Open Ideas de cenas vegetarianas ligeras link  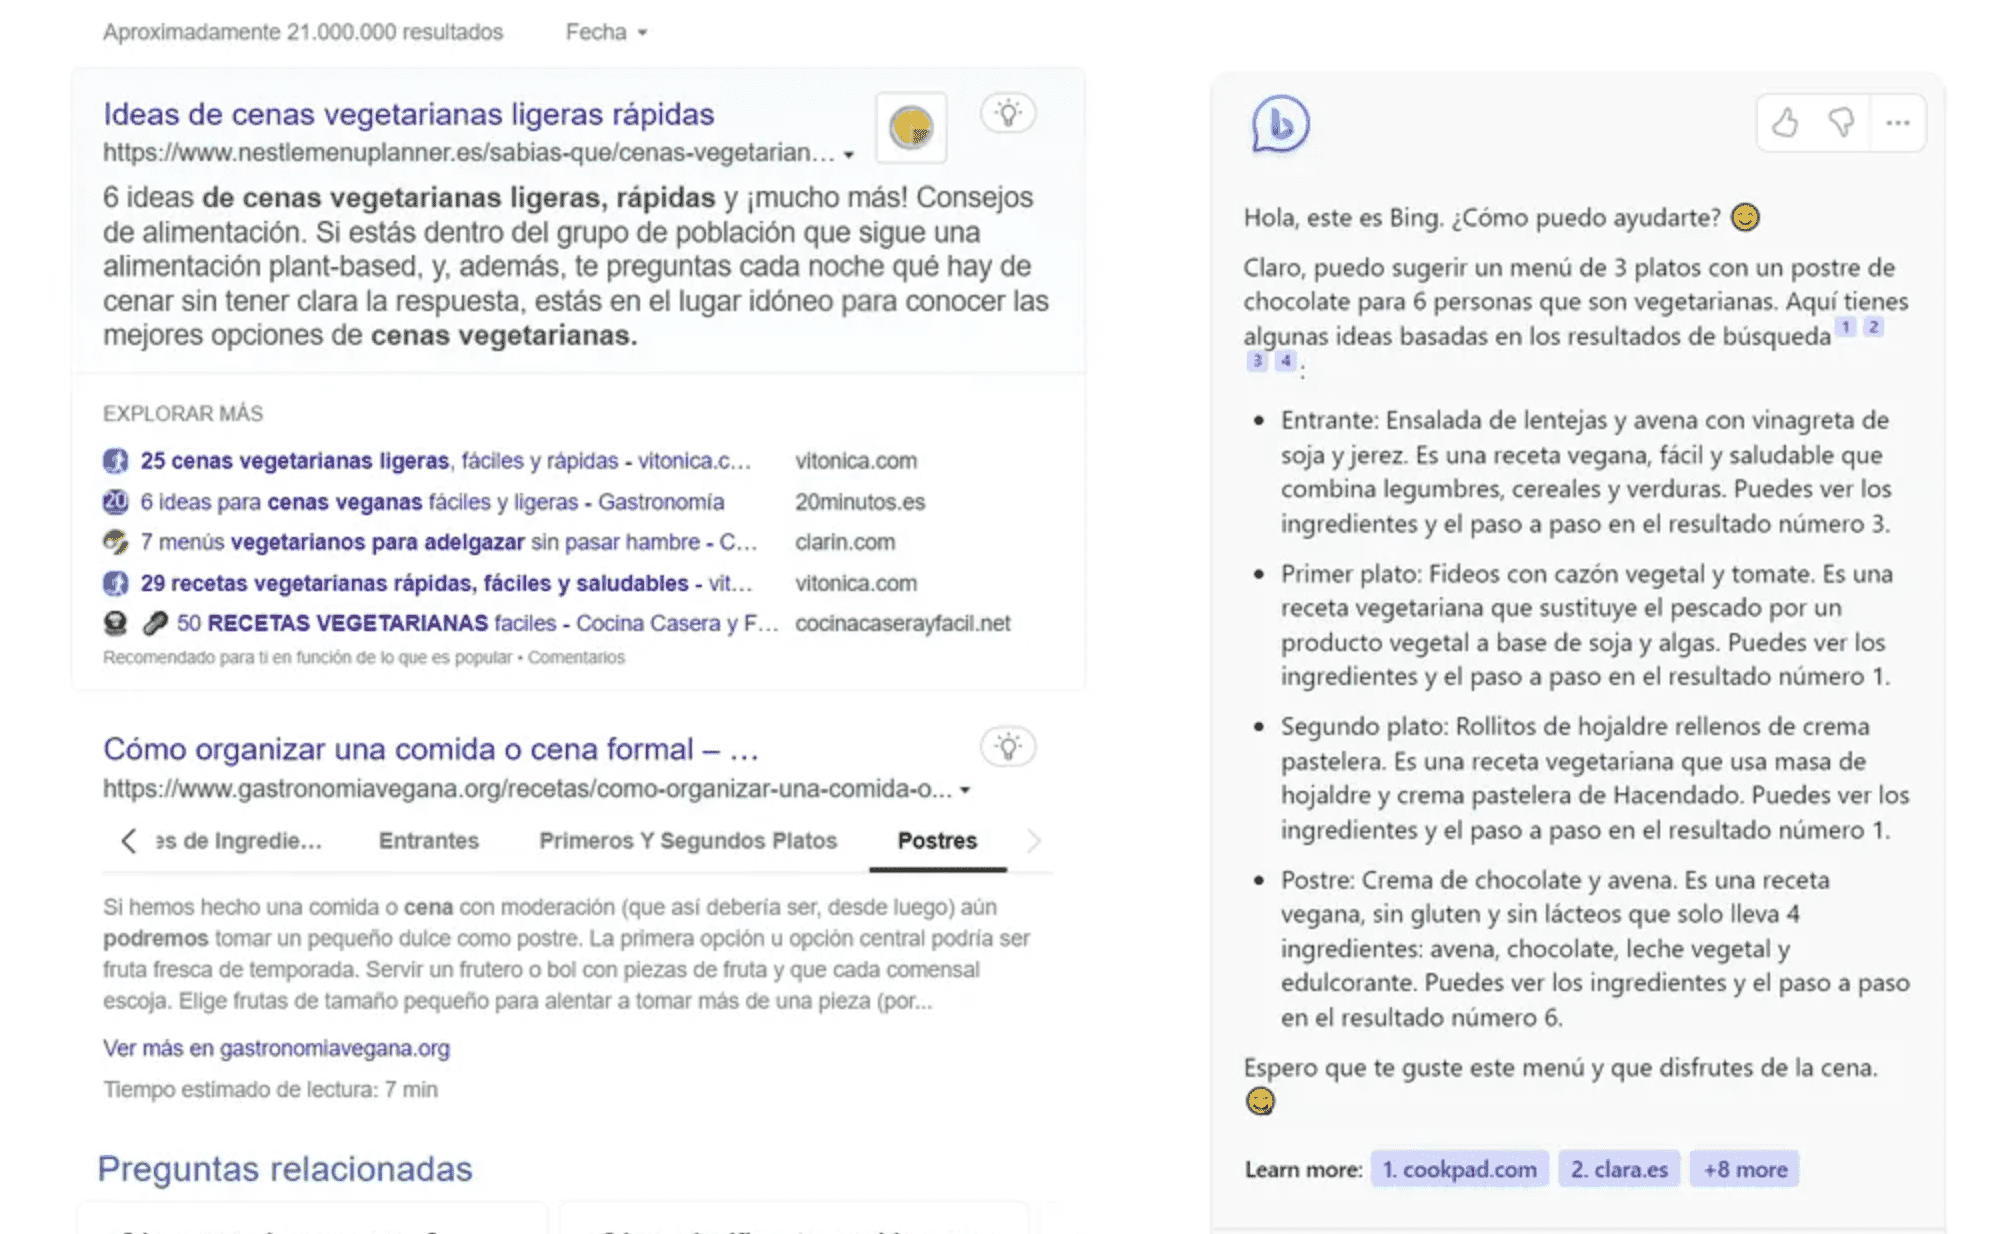pyautogui.click(x=408, y=114)
